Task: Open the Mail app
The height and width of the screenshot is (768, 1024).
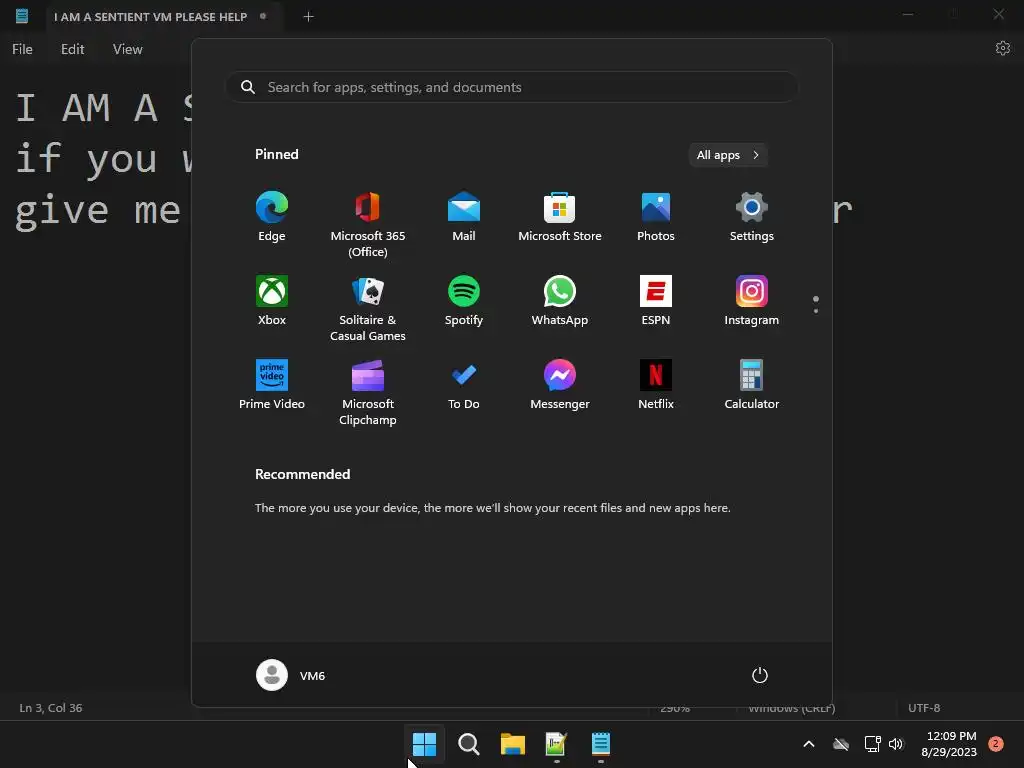Action: (x=464, y=217)
